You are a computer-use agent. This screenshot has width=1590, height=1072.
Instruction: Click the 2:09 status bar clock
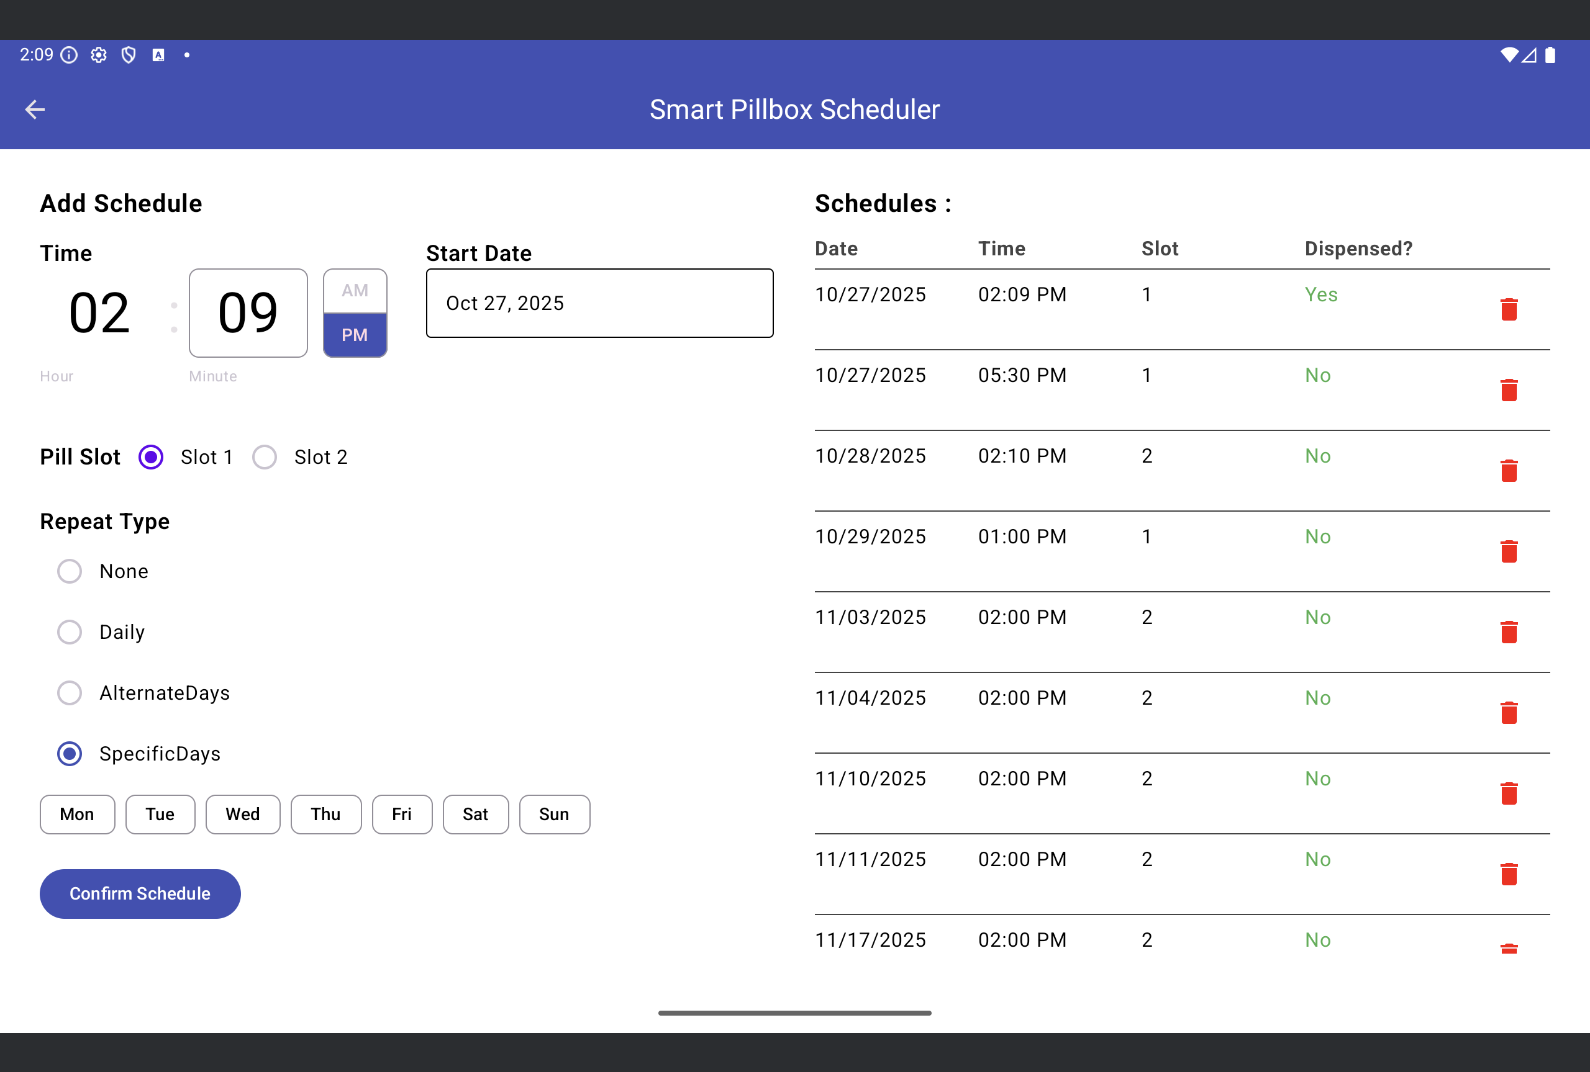(x=37, y=55)
